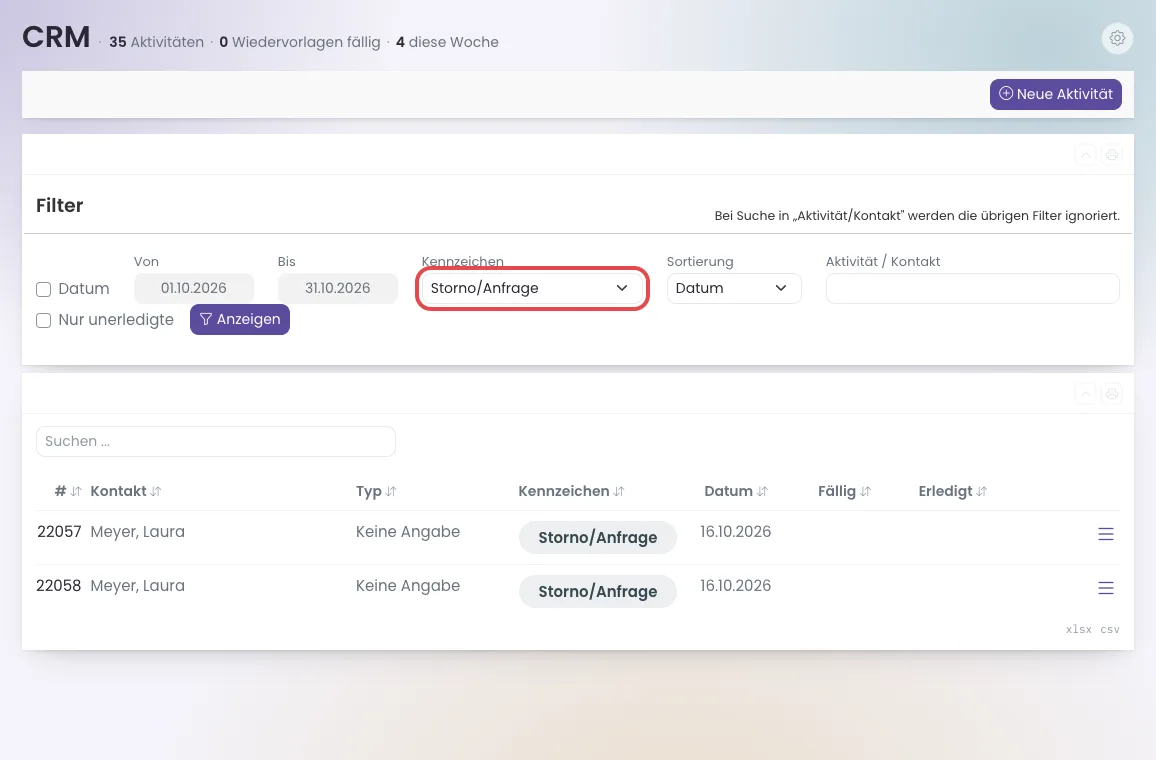Open row menu for activity 22058
This screenshot has height=760, width=1156.
1105,588
